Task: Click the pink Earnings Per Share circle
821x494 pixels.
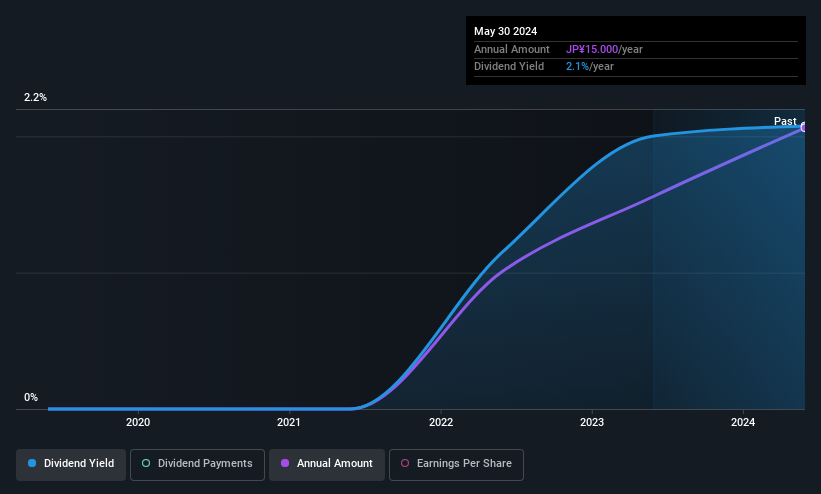Action: pos(405,463)
